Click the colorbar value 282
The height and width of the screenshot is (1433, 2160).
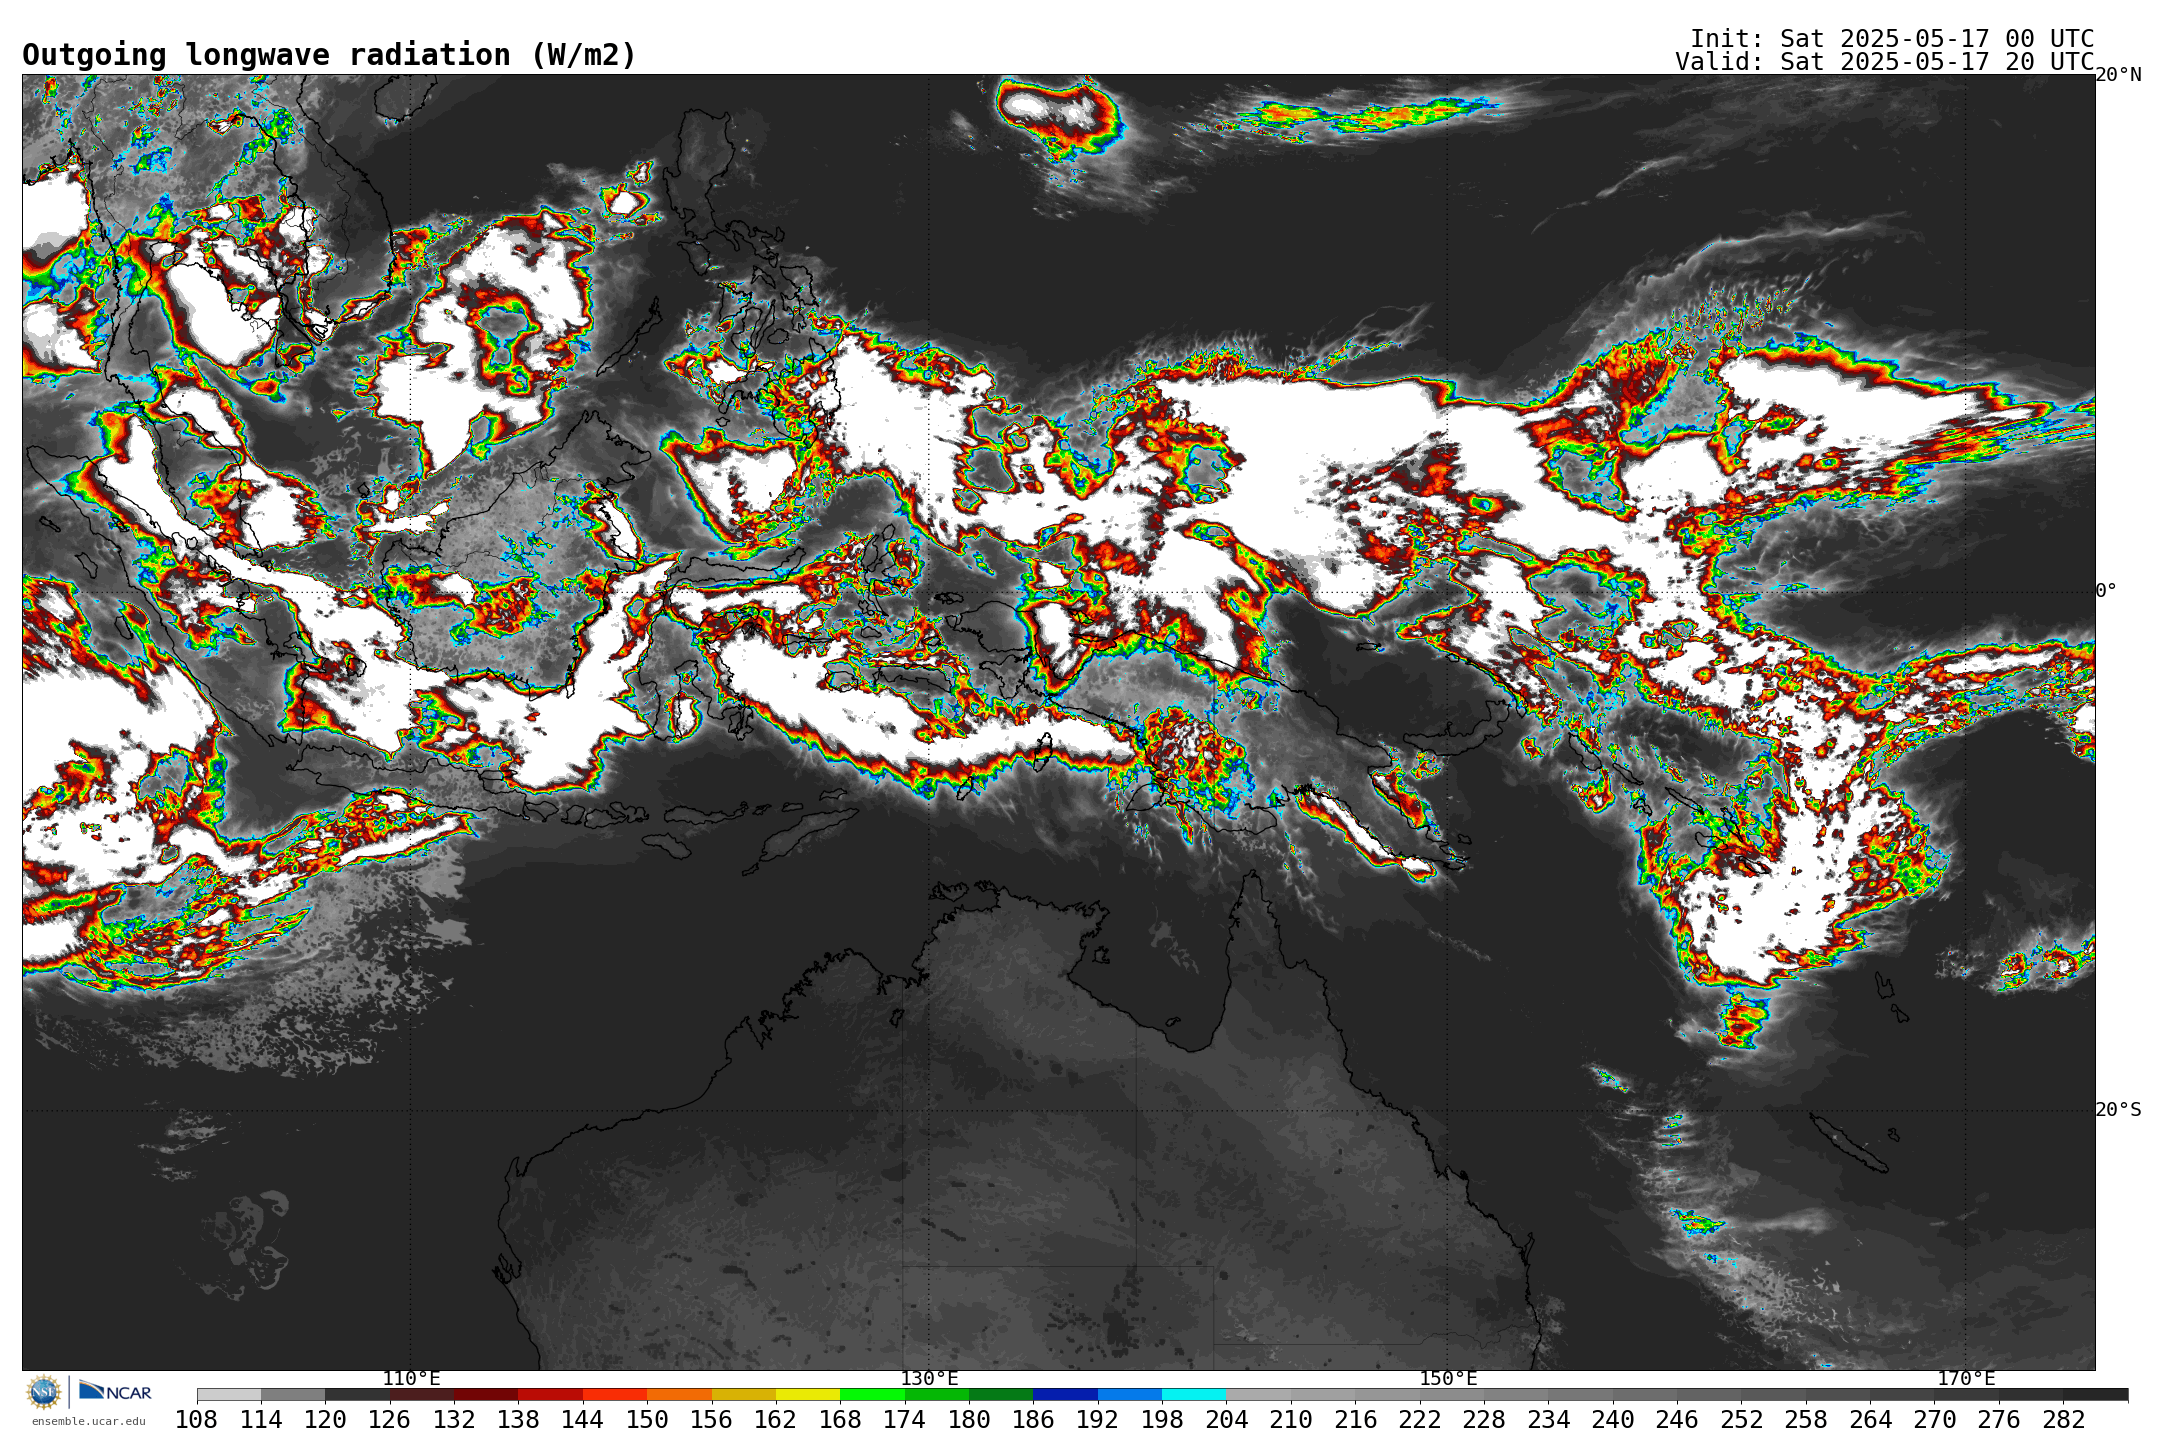2063,1419
